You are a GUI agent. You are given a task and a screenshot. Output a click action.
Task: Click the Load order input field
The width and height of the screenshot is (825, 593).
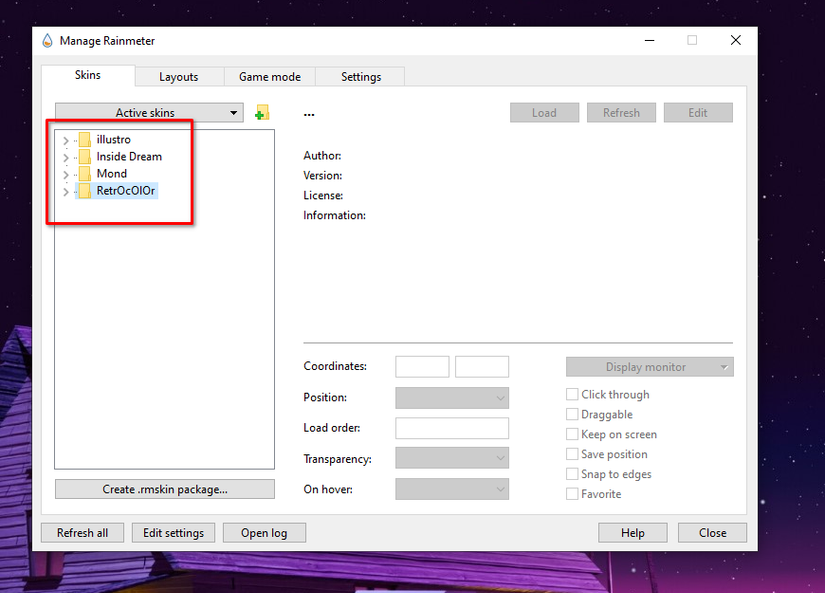pyautogui.click(x=452, y=428)
